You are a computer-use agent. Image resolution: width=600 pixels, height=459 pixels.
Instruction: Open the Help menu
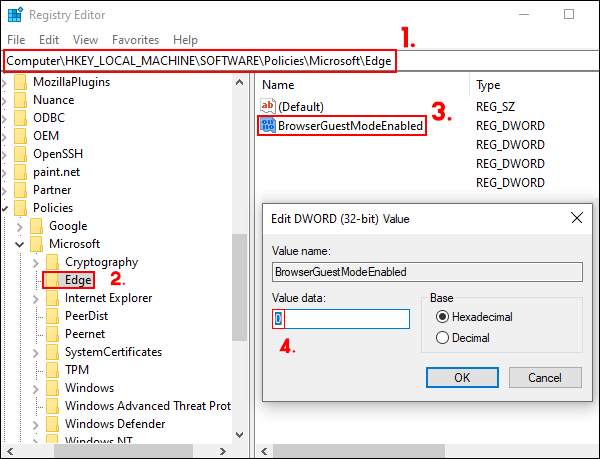(185, 40)
